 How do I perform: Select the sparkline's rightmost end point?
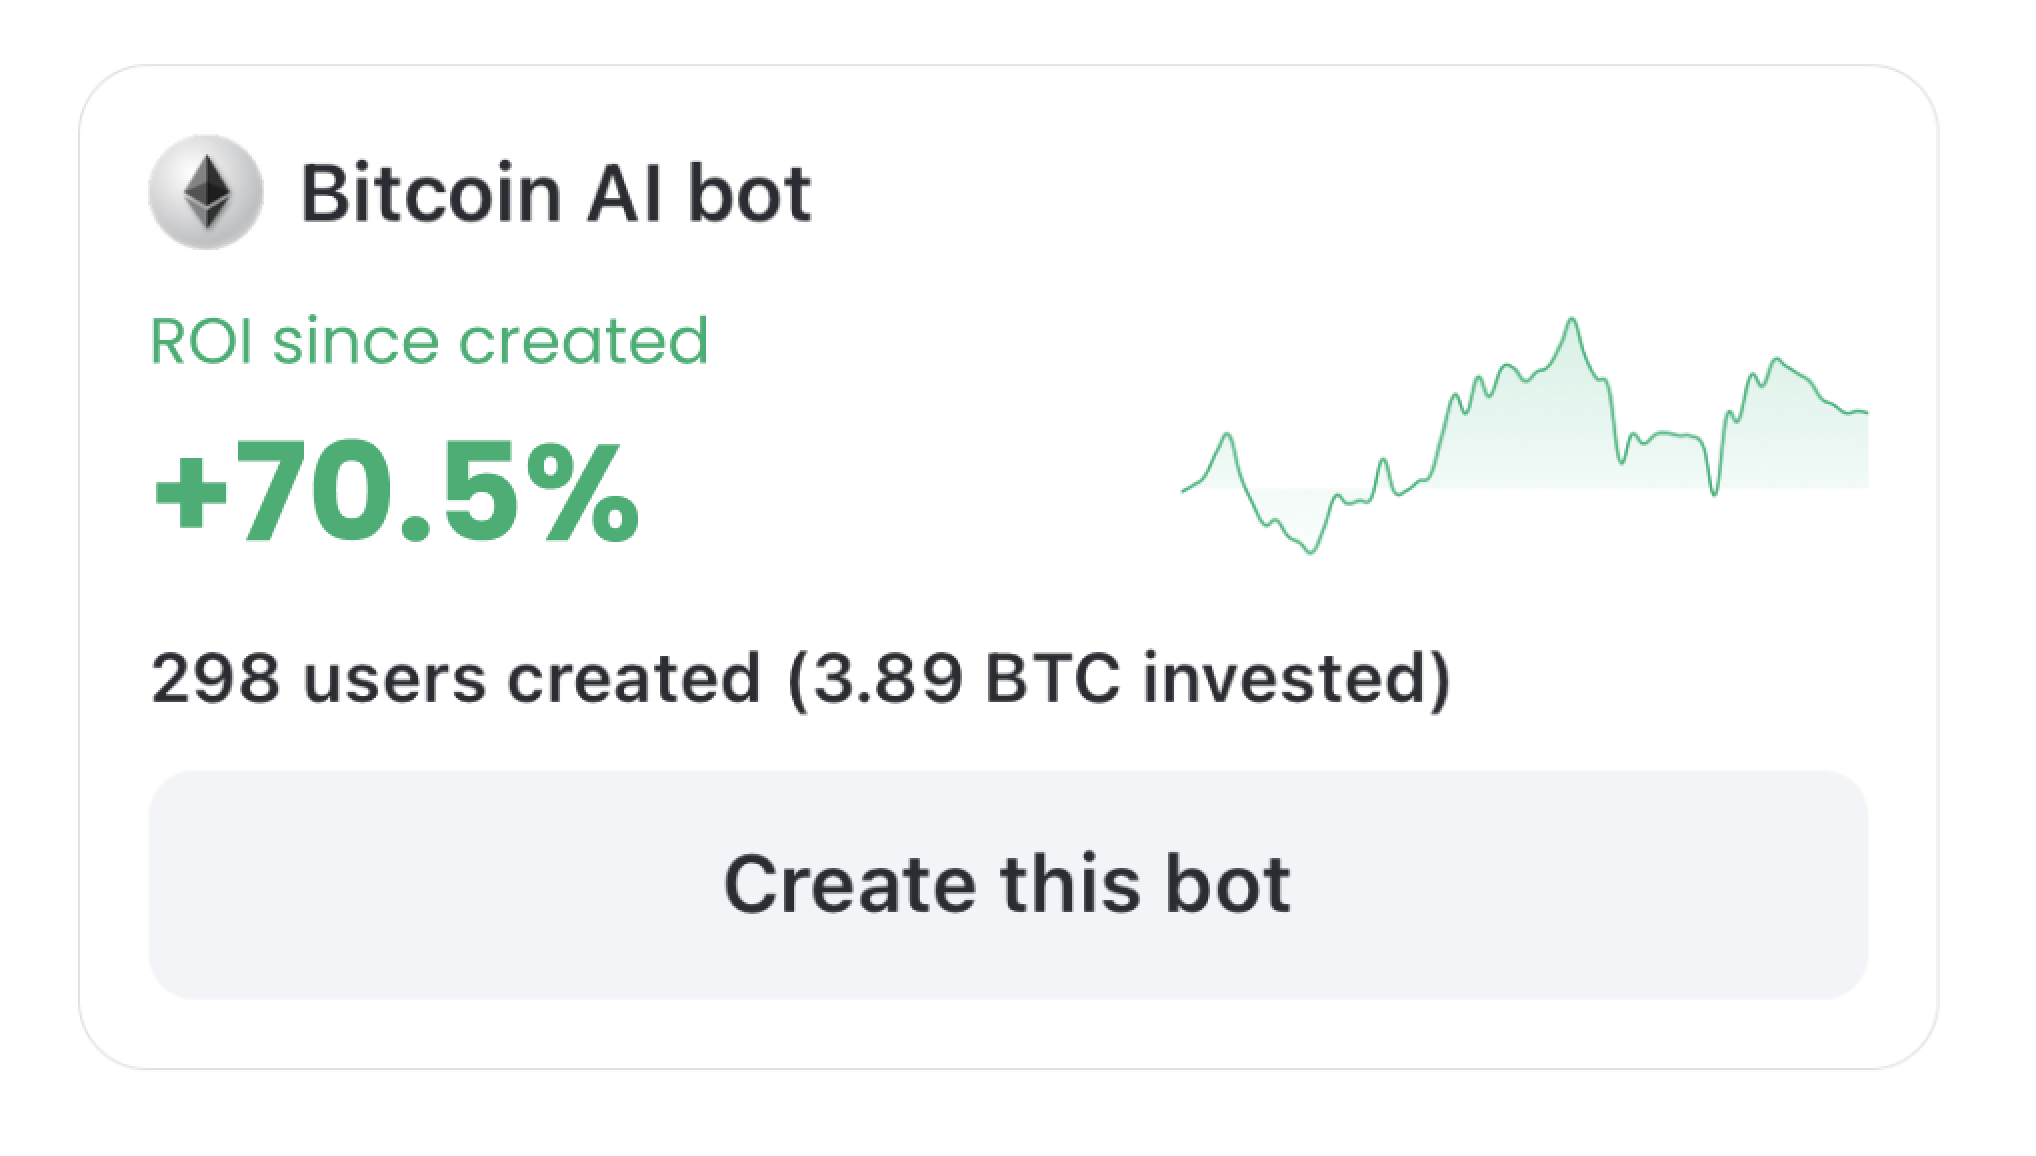click(x=1865, y=412)
